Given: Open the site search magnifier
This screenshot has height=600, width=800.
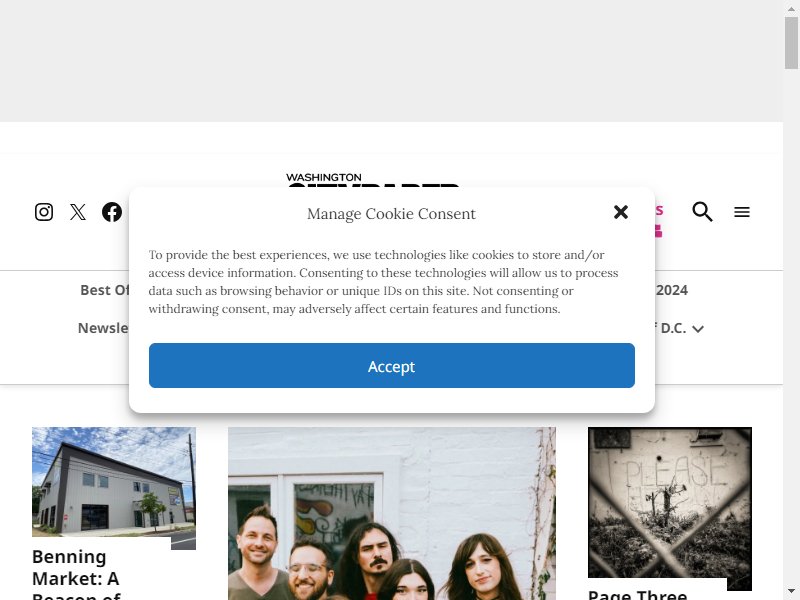Looking at the screenshot, I should (x=702, y=211).
